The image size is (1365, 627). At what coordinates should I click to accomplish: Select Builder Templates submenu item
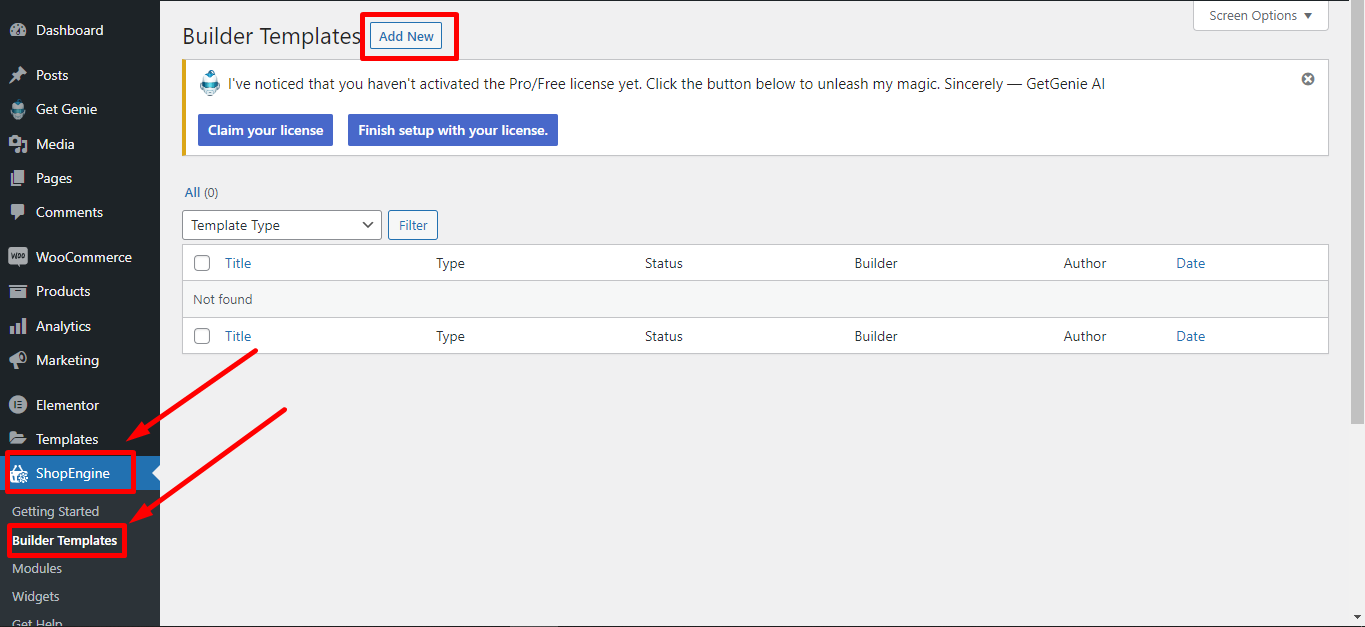pos(64,540)
